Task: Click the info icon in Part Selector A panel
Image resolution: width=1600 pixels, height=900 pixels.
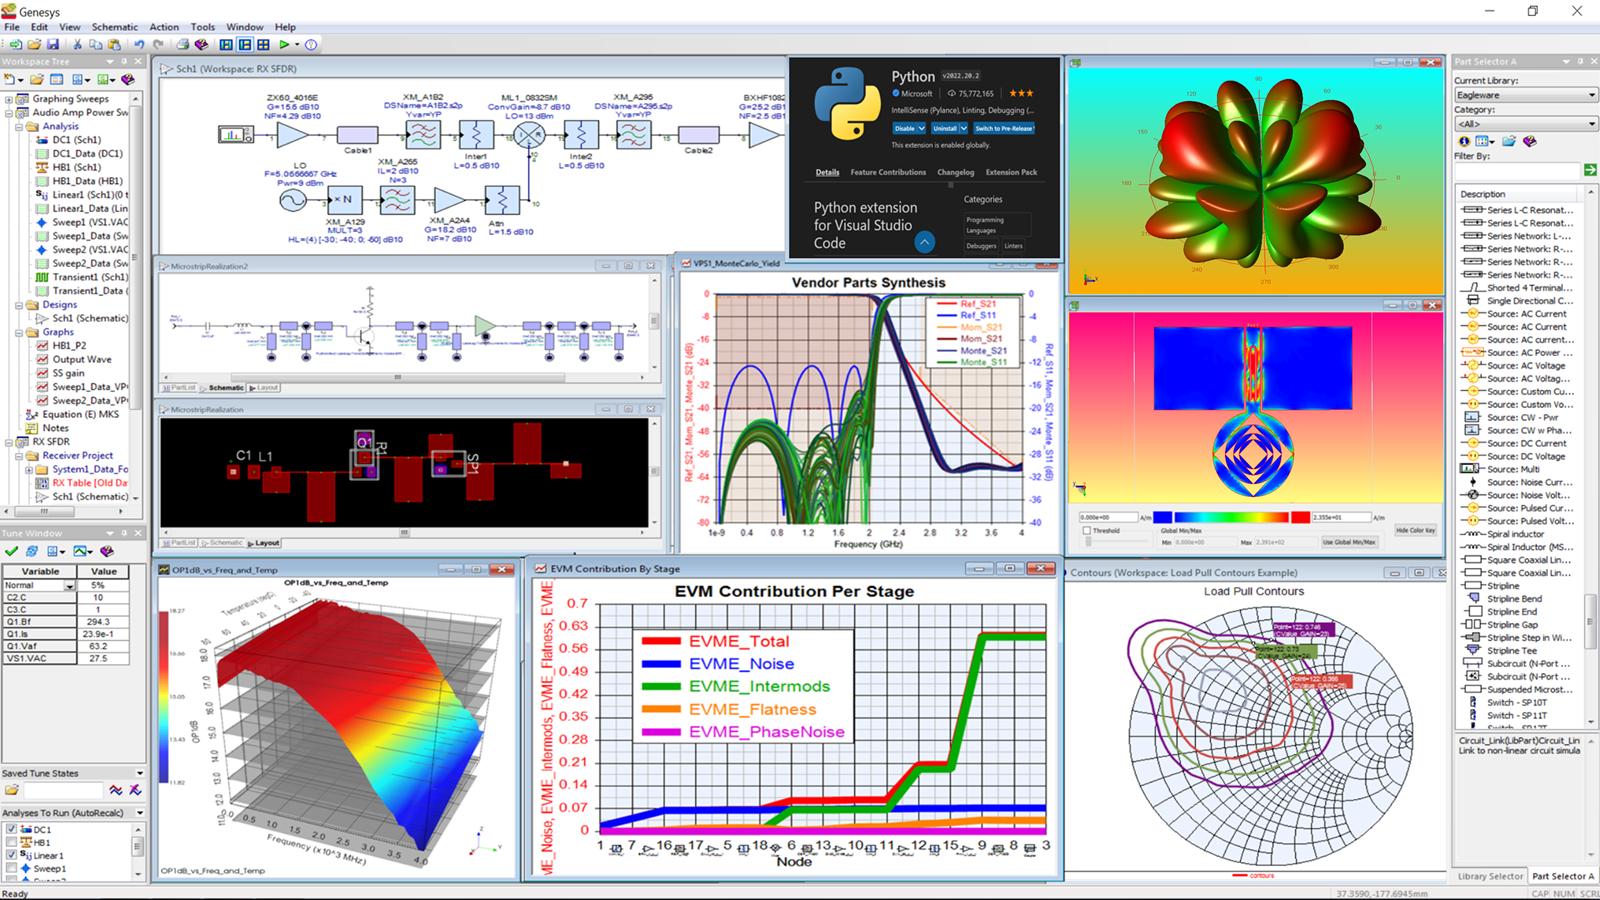Action: 1464,141
